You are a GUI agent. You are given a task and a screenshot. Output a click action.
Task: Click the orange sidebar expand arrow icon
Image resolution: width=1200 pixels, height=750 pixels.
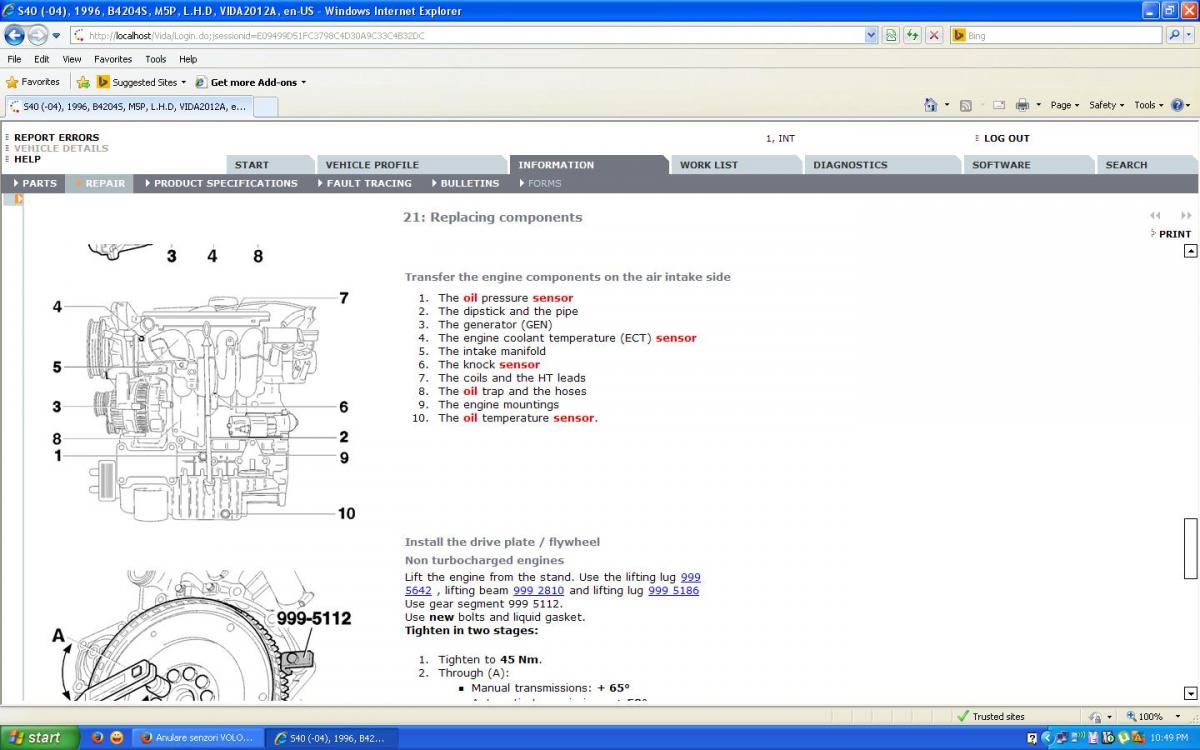click(x=18, y=199)
